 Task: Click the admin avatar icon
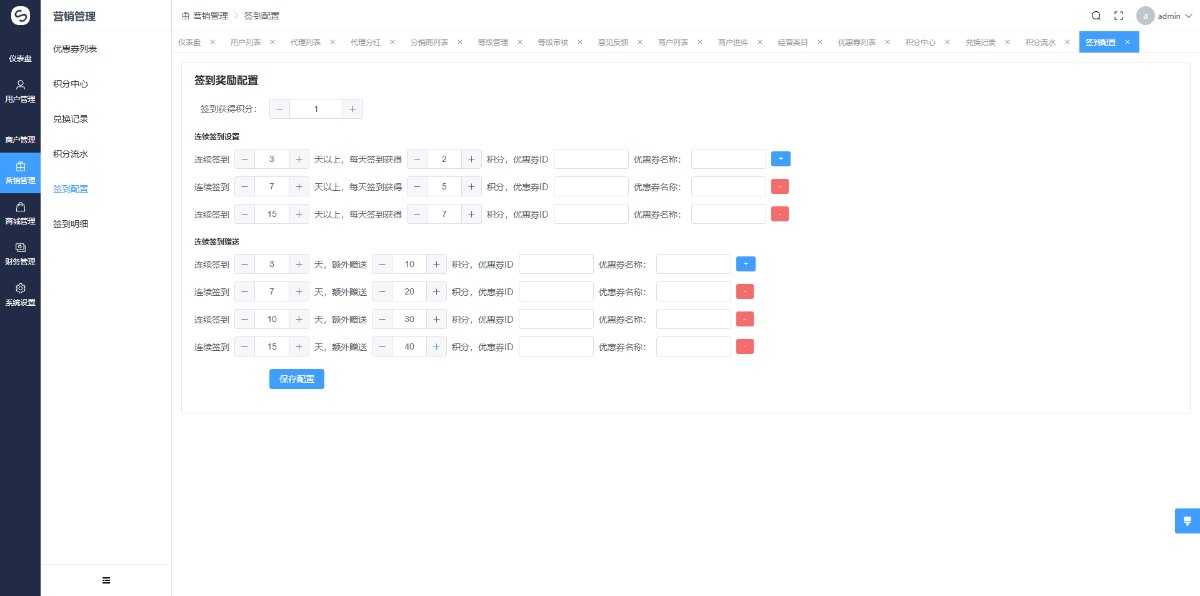pos(1144,16)
